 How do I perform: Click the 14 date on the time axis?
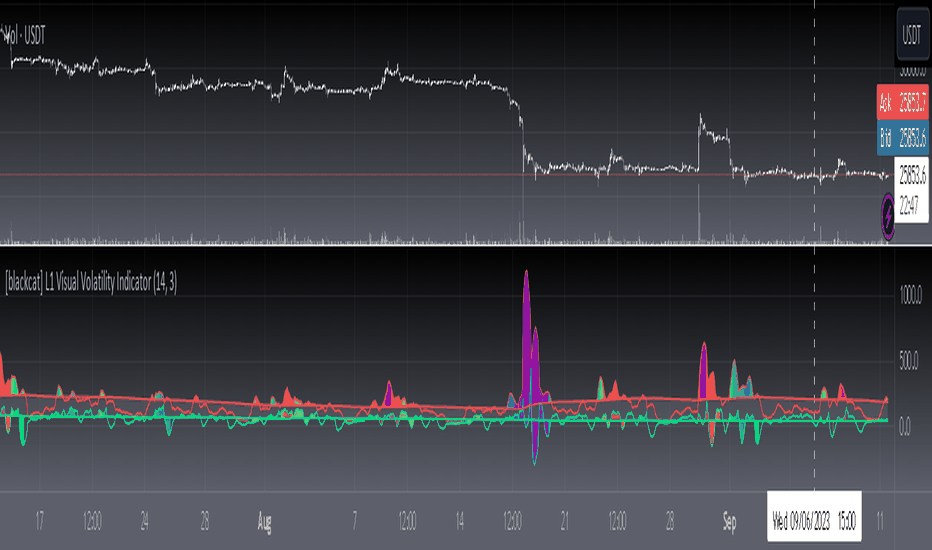[459, 521]
